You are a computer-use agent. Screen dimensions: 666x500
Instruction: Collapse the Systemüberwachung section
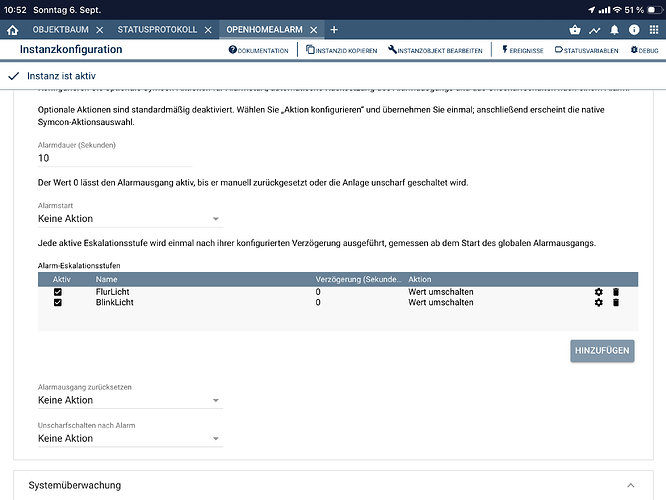[631, 485]
